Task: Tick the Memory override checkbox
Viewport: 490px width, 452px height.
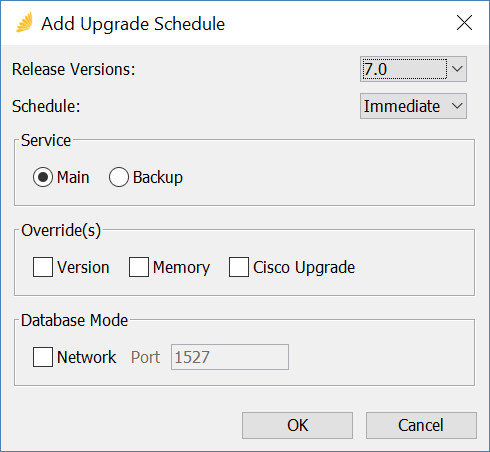Action: [x=139, y=267]
